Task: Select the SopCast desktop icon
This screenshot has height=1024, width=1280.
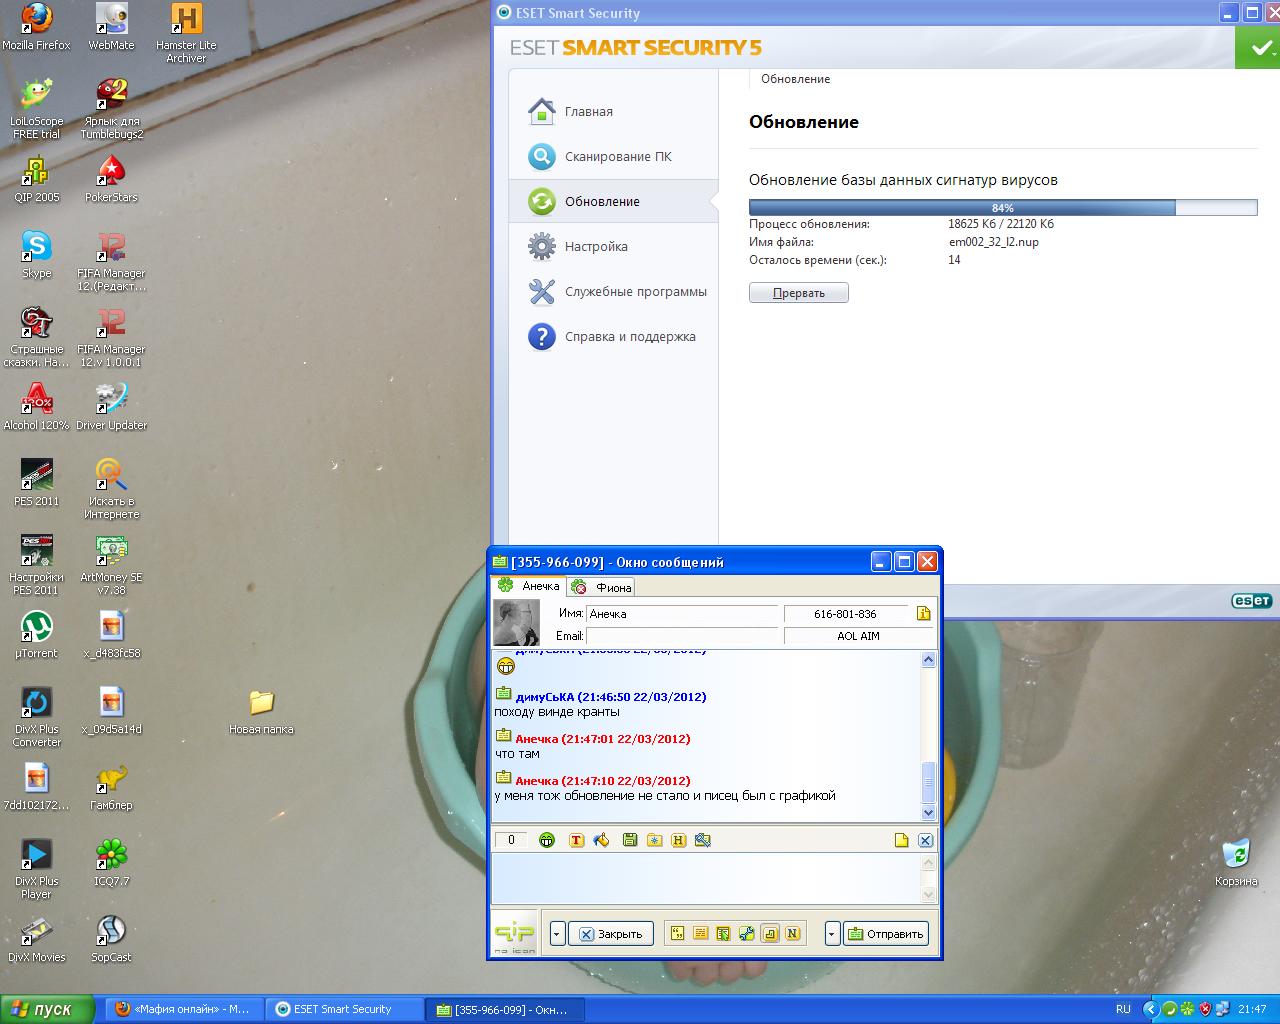Action: 111,939
